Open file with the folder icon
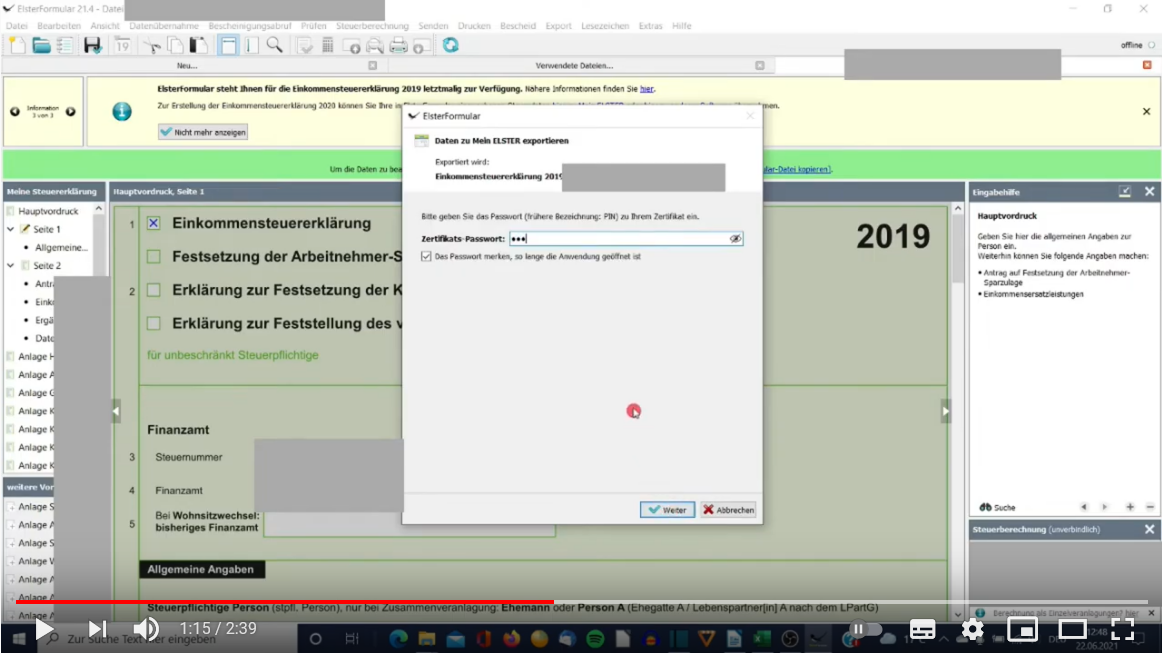This screenshot has width=1162, height=653. tap(42, 45)
